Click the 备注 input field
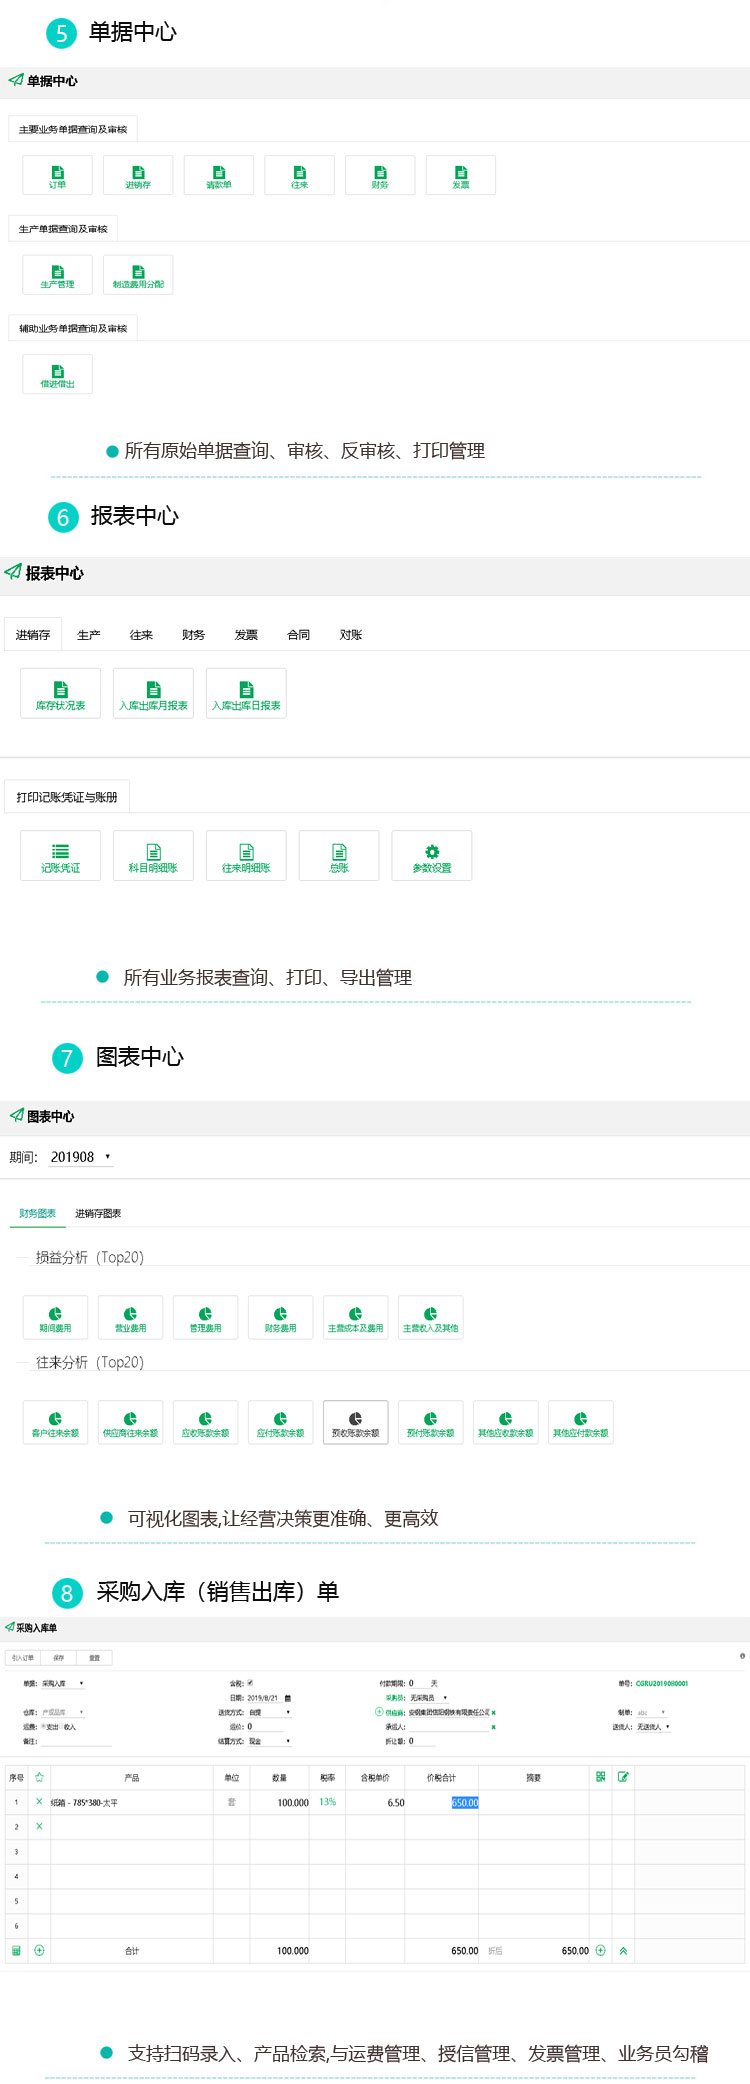The width and height of the screenshot is (750, 2084). pyautogui.click(x=76, y=1741)
